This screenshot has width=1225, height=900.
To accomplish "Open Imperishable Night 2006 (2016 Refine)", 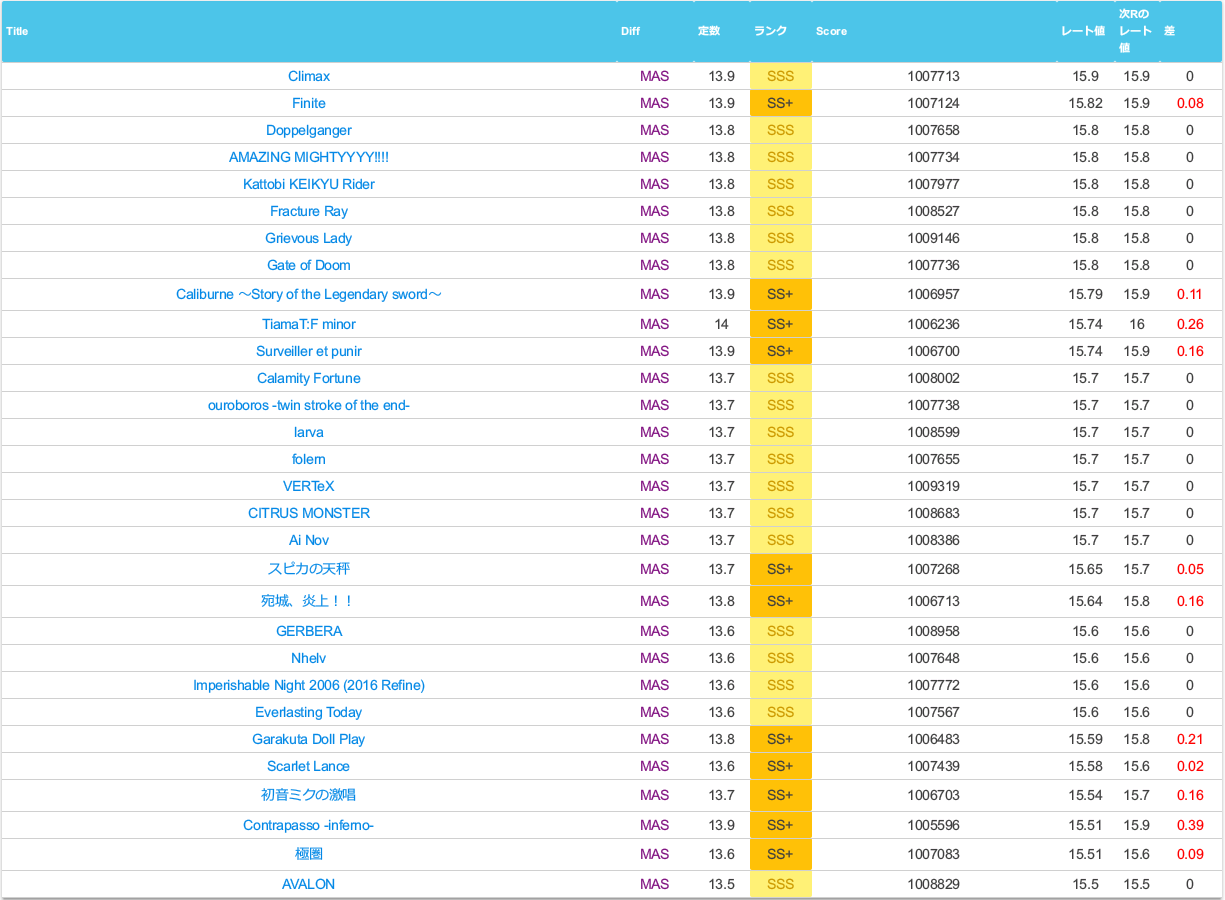I will coord(309,686).
